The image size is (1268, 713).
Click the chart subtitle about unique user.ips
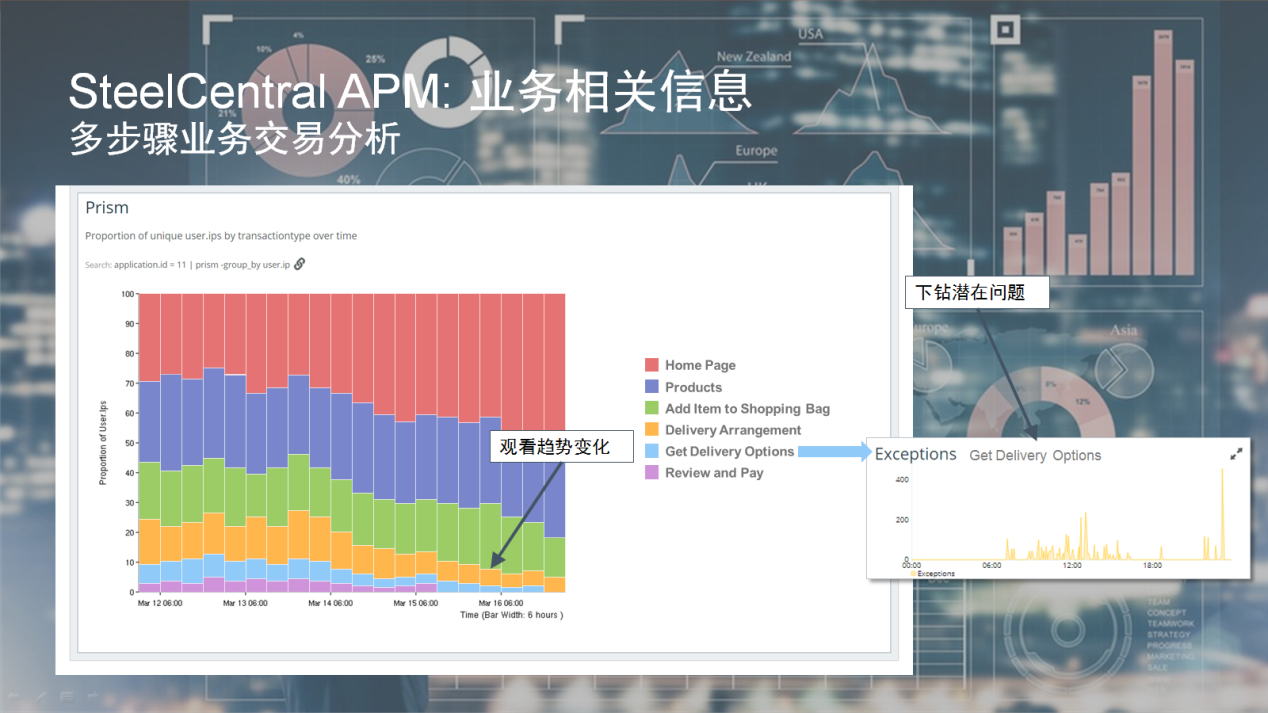(221, 236)
